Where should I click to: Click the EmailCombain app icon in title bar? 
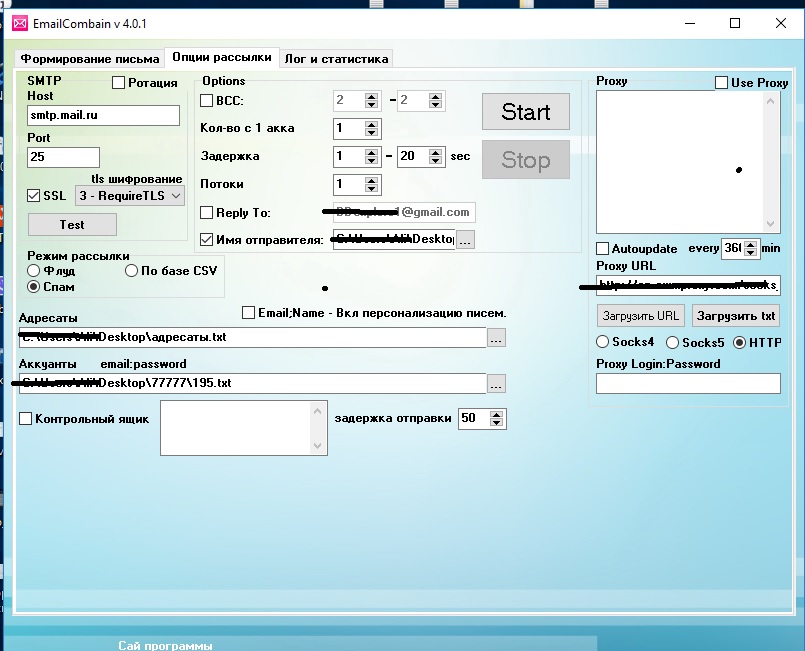coord(20,24)
